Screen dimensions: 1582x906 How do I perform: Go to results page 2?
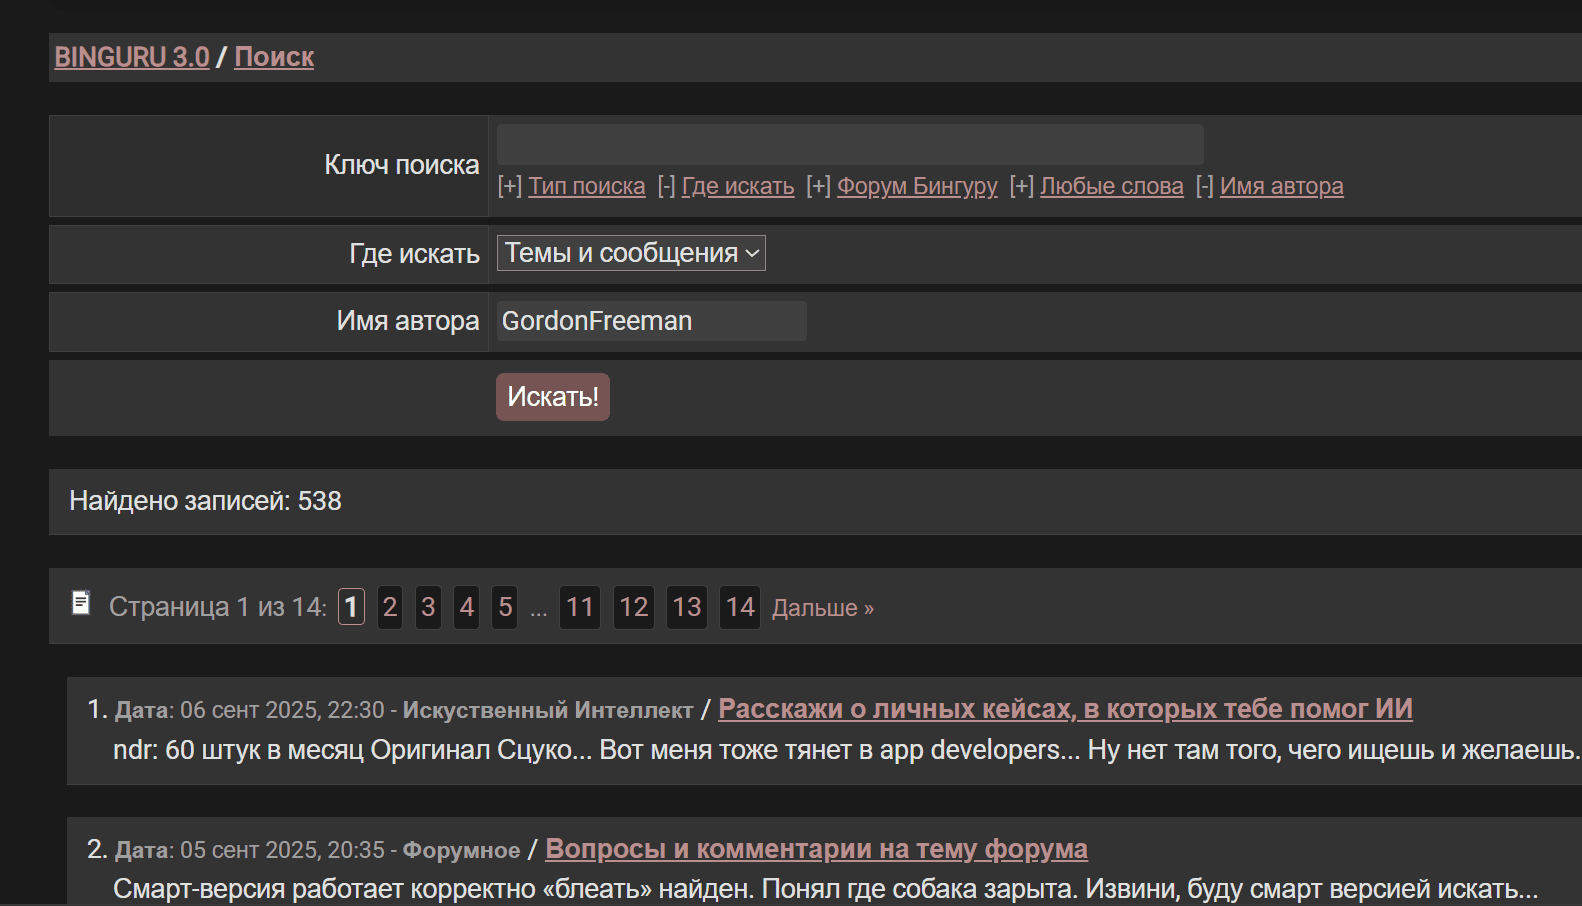tap(390, 607)
